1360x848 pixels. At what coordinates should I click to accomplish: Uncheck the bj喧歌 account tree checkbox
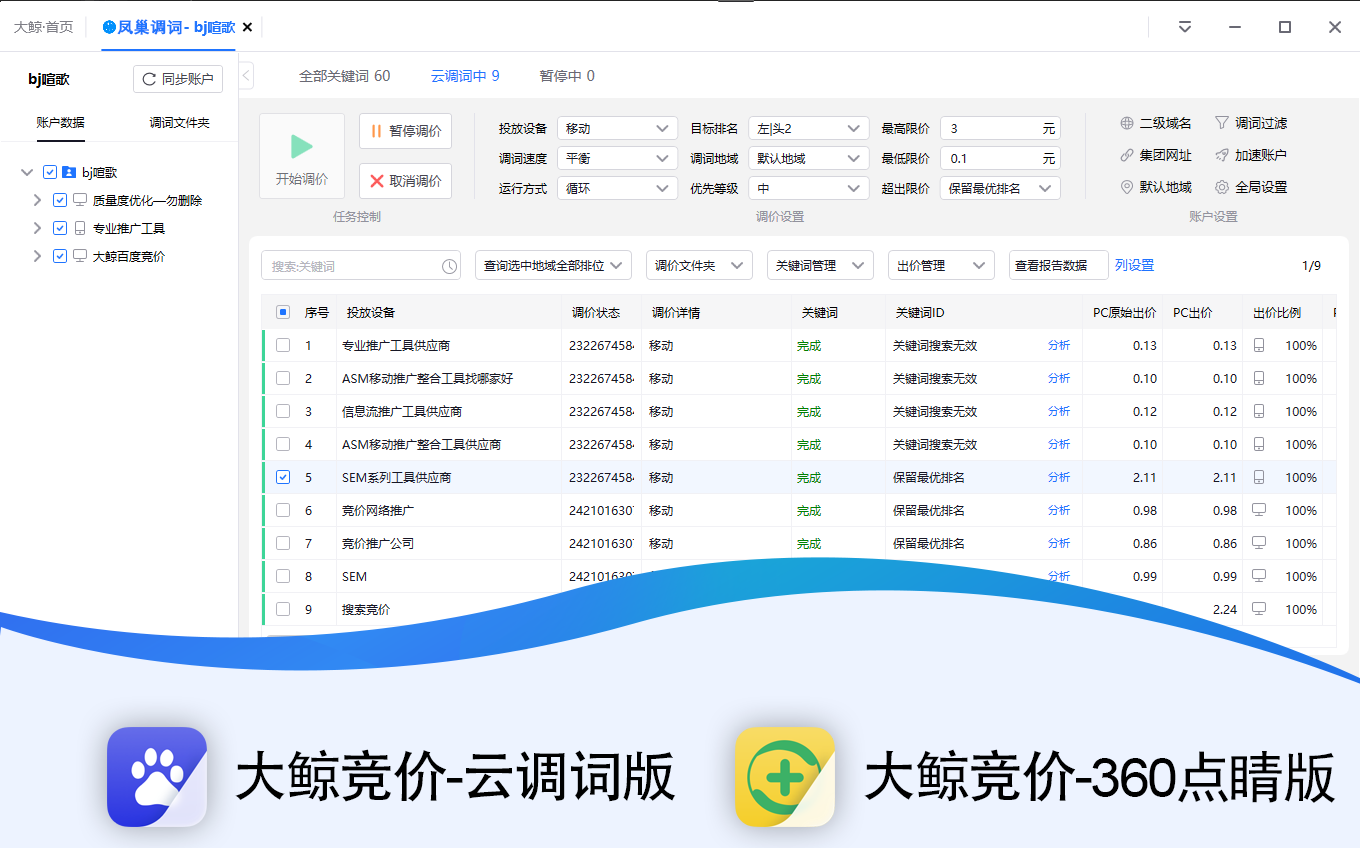pyautogui.click(x=50, y=172)
